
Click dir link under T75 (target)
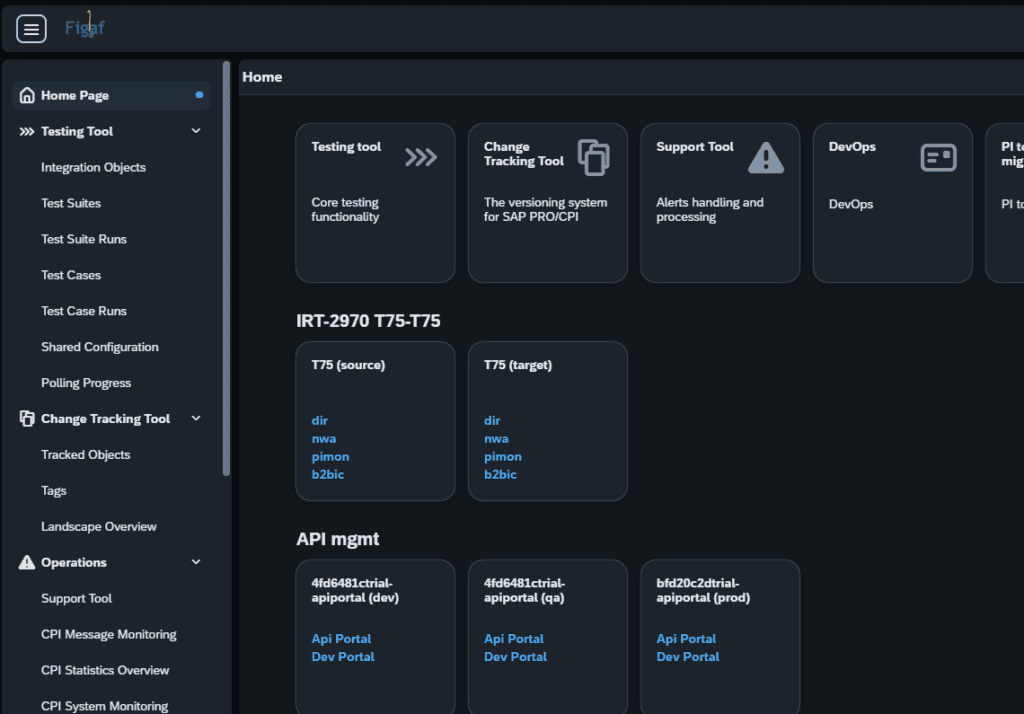pos(492,421)
